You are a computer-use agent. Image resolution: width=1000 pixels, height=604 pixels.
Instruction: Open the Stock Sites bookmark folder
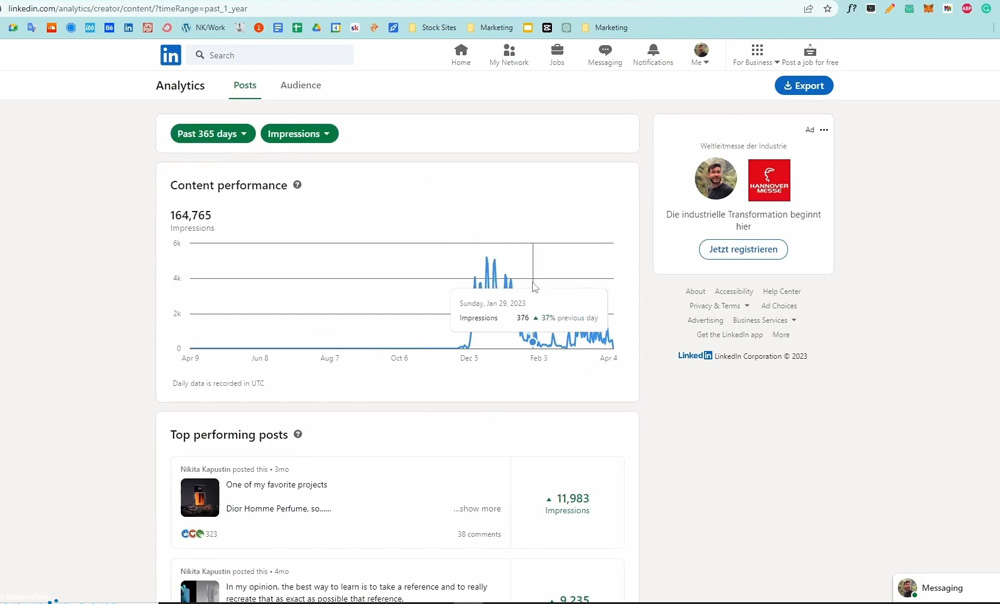coord(432,27)
